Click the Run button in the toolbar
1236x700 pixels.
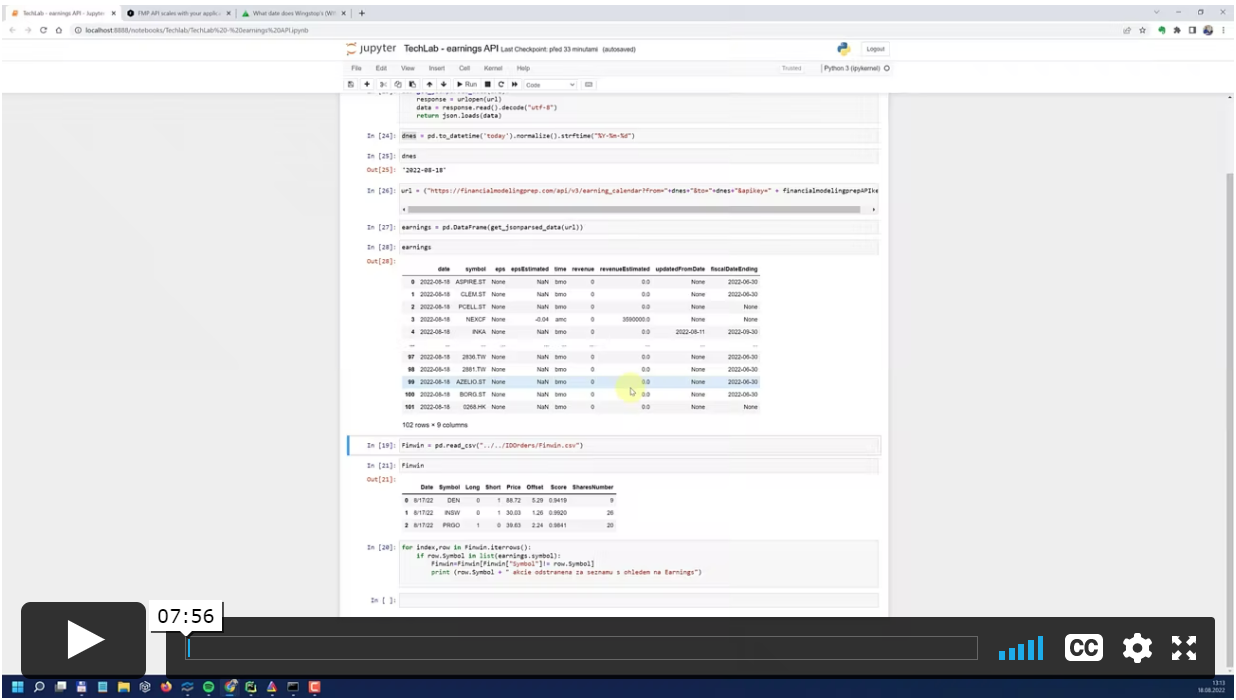[x=467, y=85]
